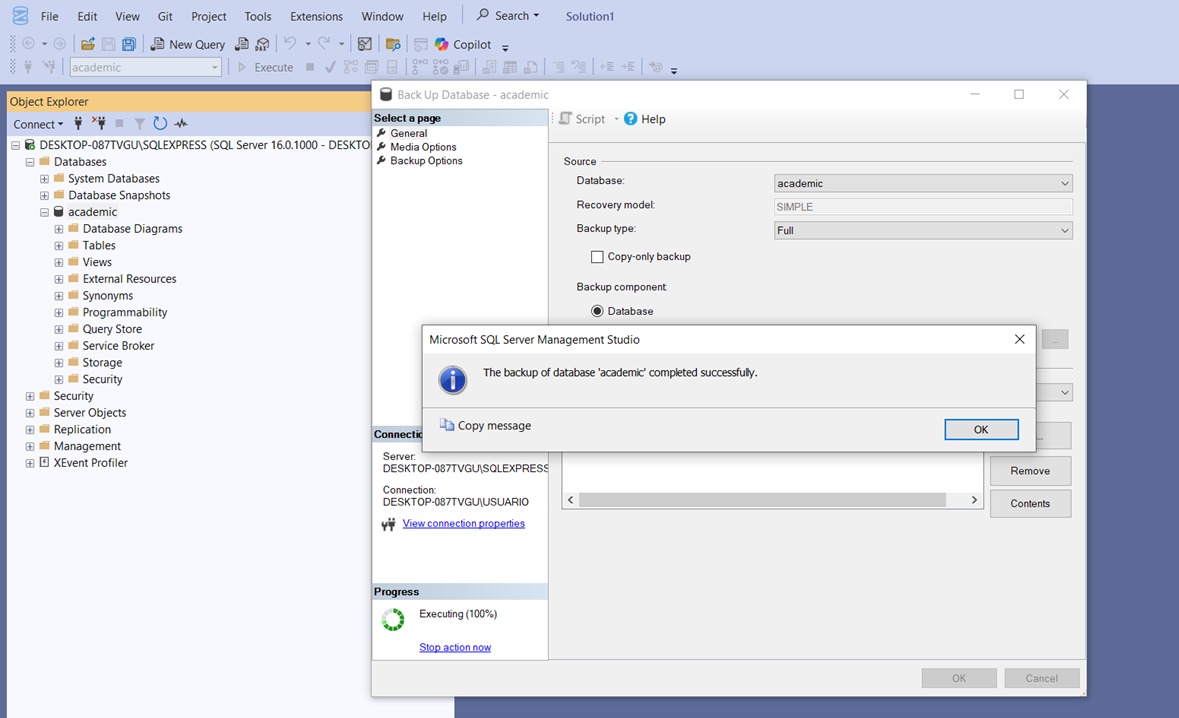Click the DAX query icon in toolbar

262,44
